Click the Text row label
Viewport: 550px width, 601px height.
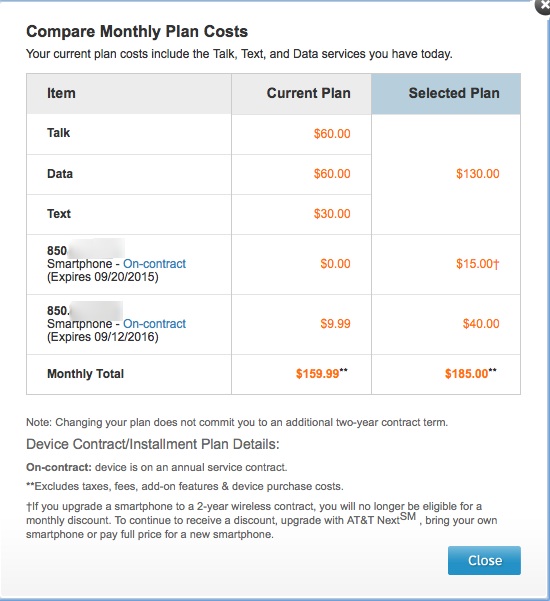pyautogui.click(x=59, y=213)
